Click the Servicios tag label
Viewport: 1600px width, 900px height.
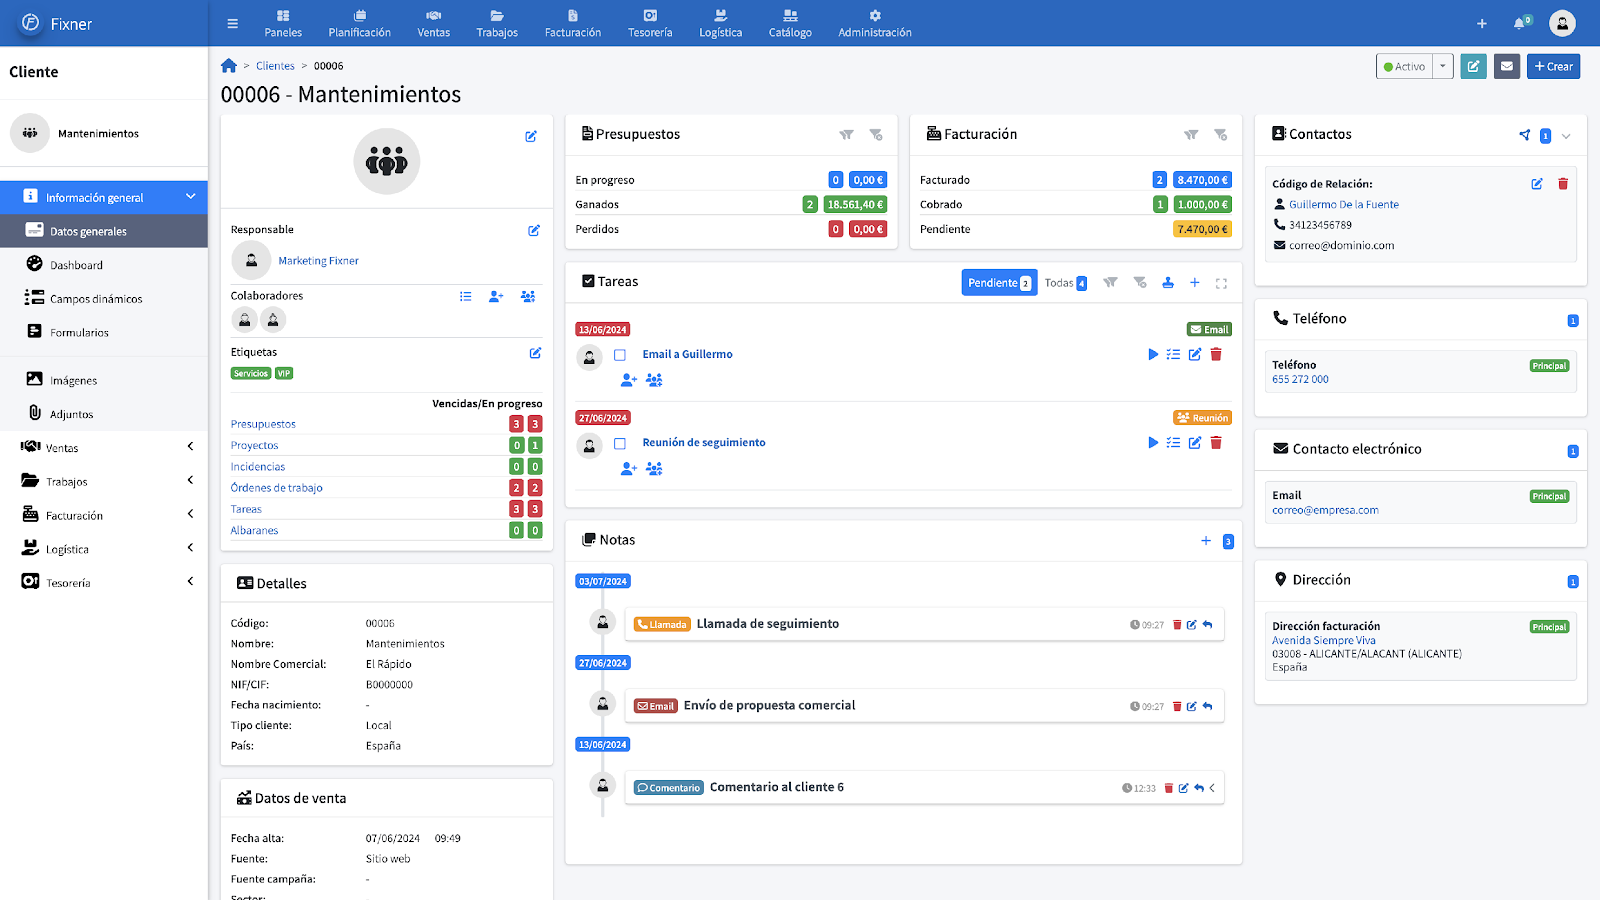[251, 374]
